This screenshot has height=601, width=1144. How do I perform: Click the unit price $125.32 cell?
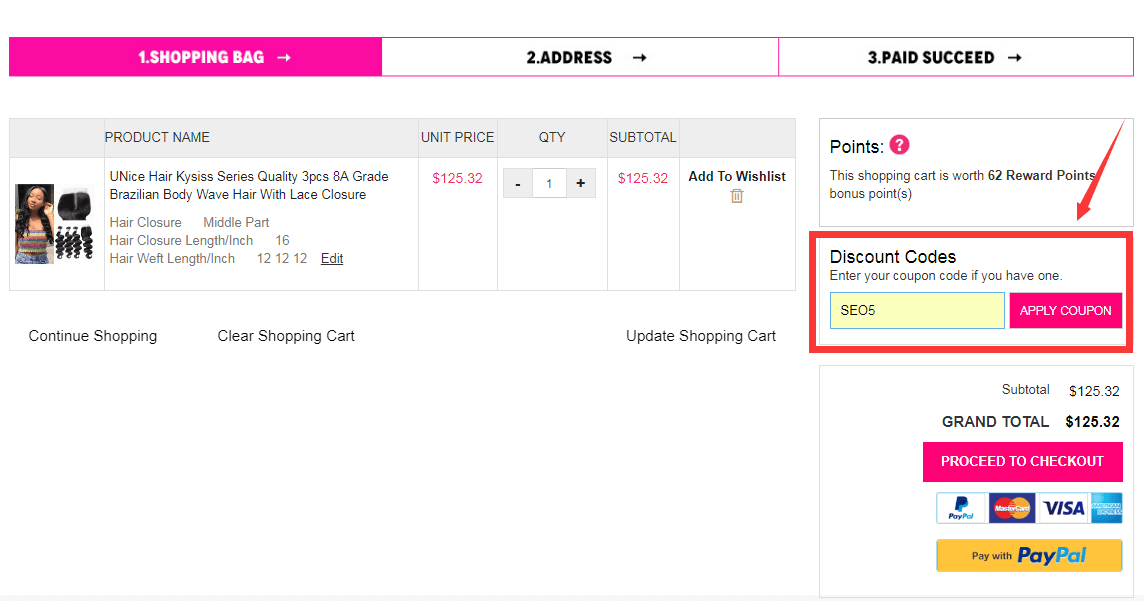coord(457,178)
